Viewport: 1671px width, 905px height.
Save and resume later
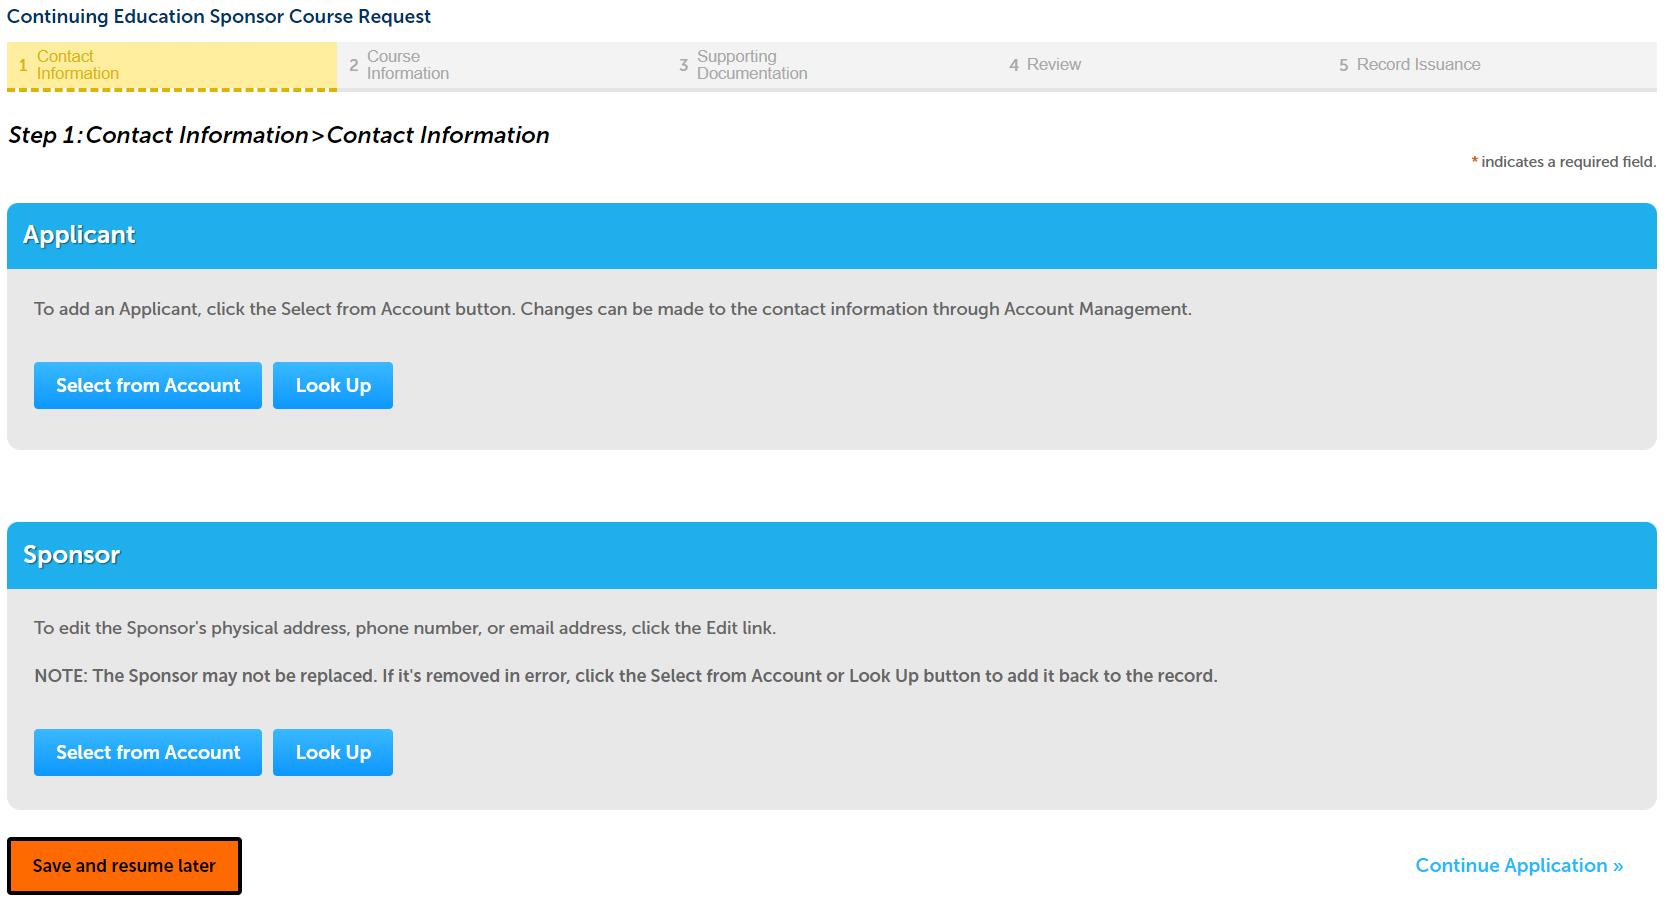tap(124, 866)
